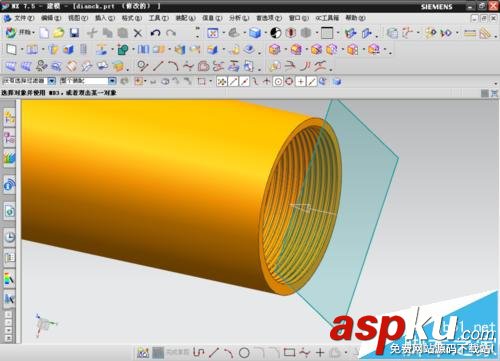Screen dimensions: 500x361
Task: Open the 文件(F) menu
Action: pyautogui.click(x=24, y=18)
